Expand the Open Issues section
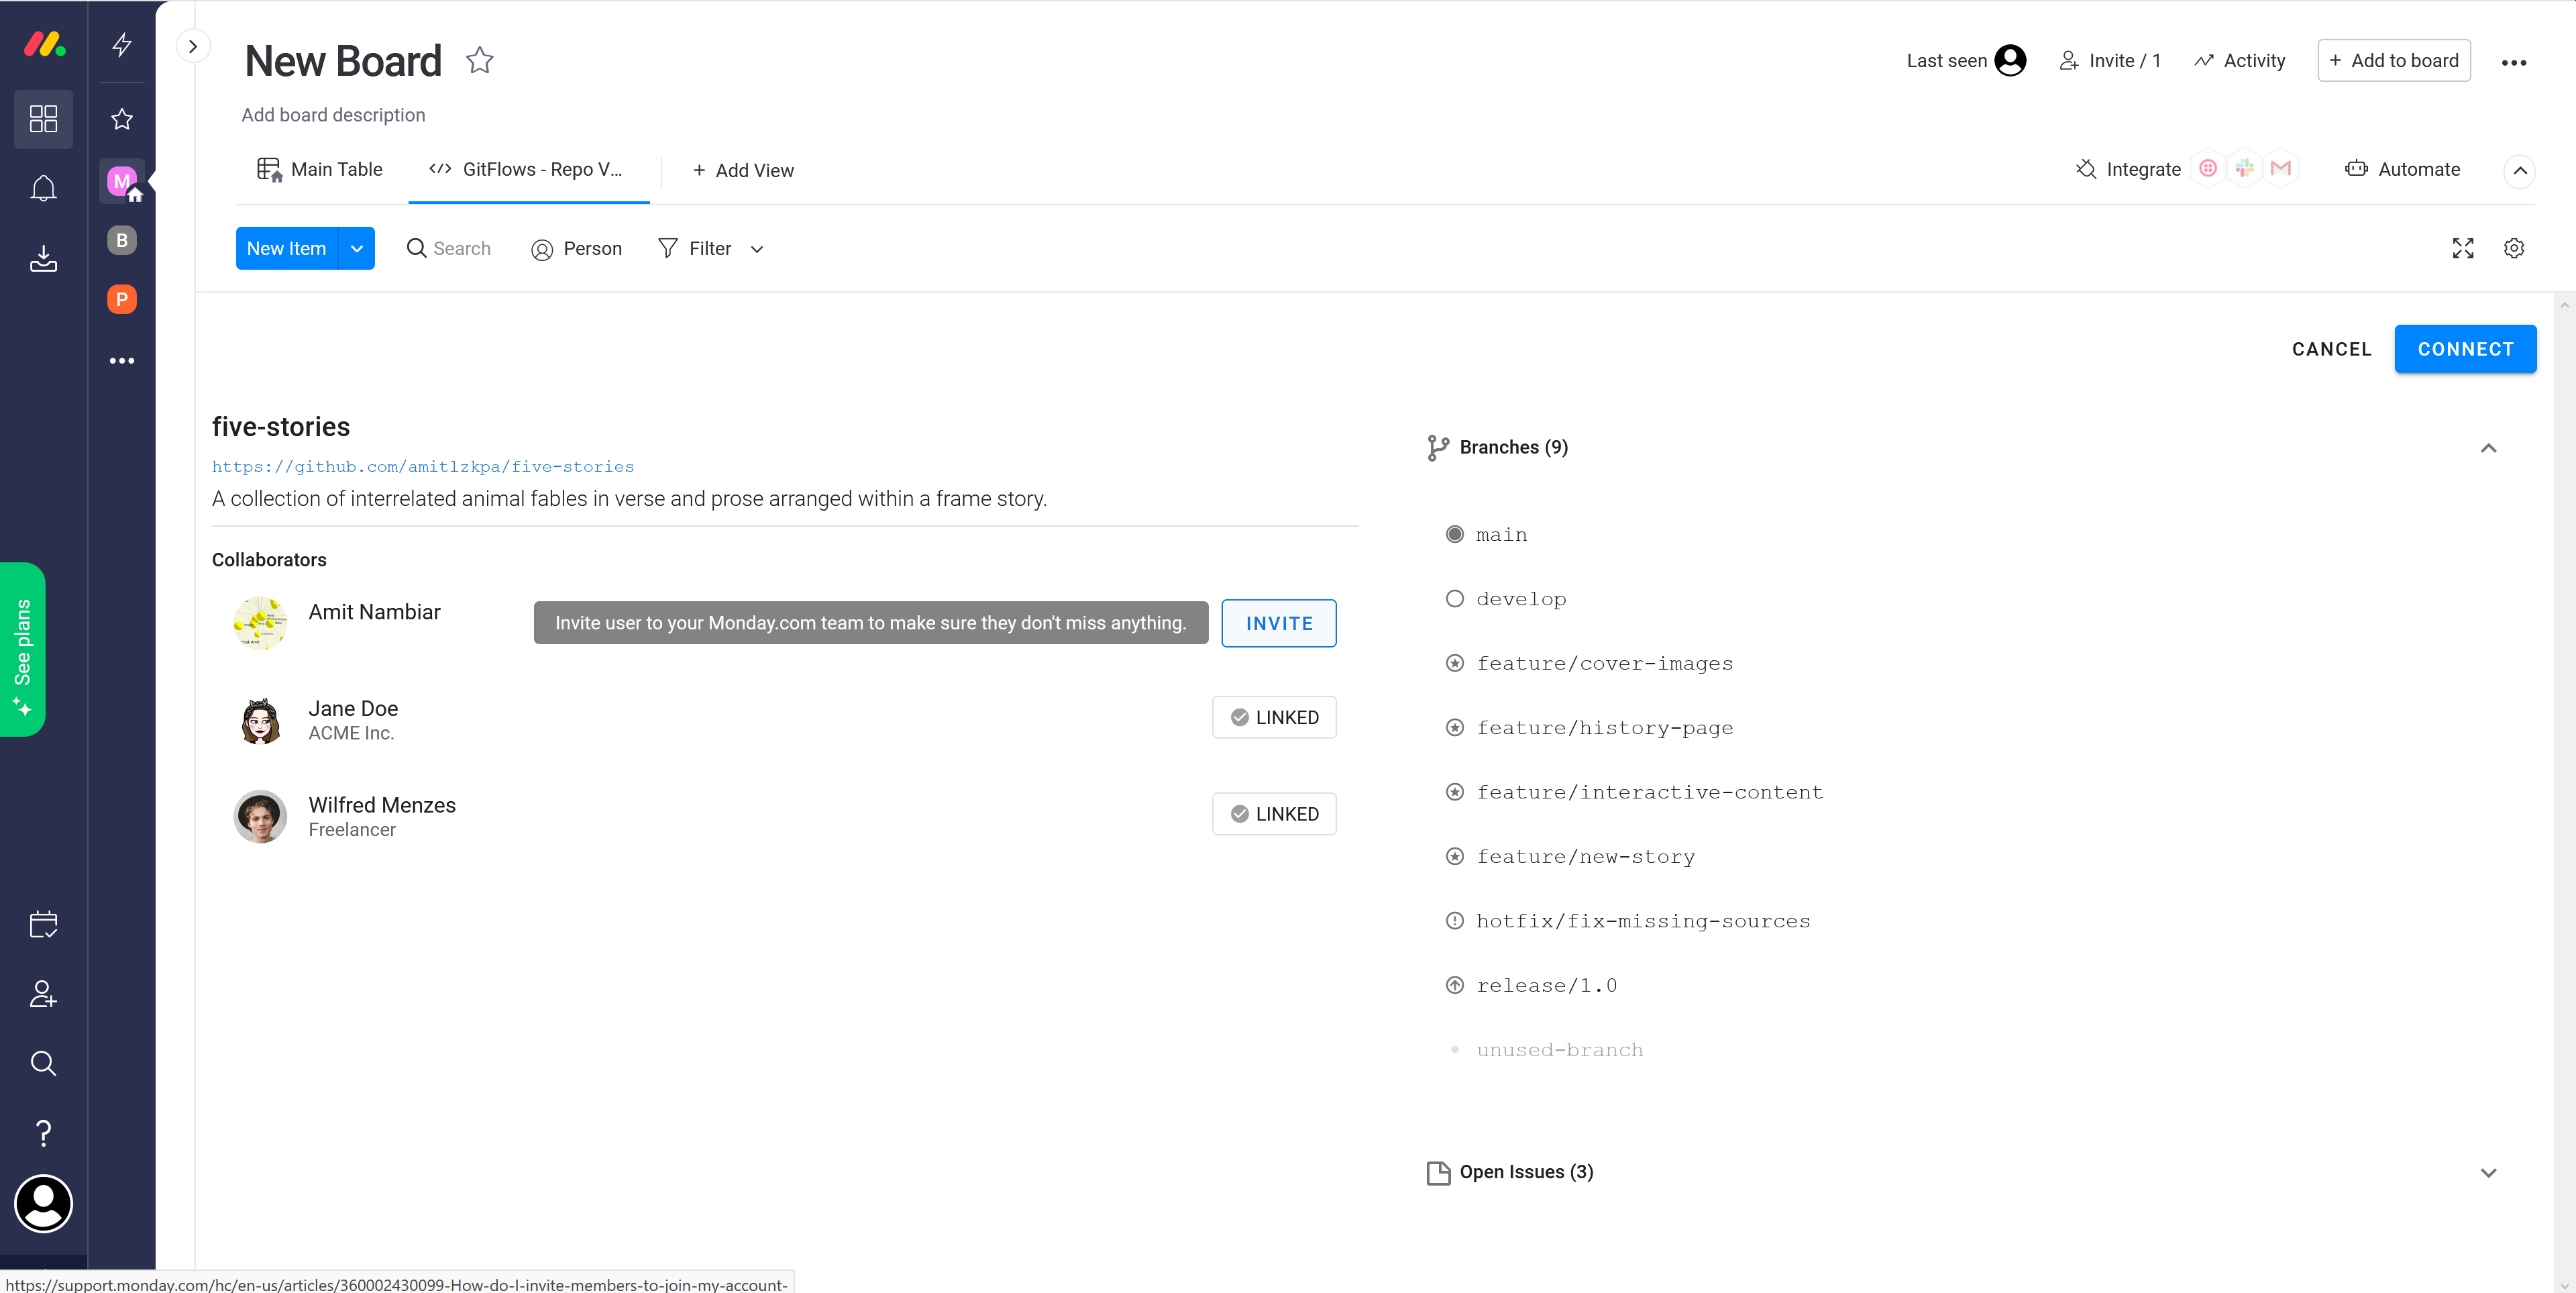The width and height of the screenshot is (2576, 1293). (x=2488, y=1173)
